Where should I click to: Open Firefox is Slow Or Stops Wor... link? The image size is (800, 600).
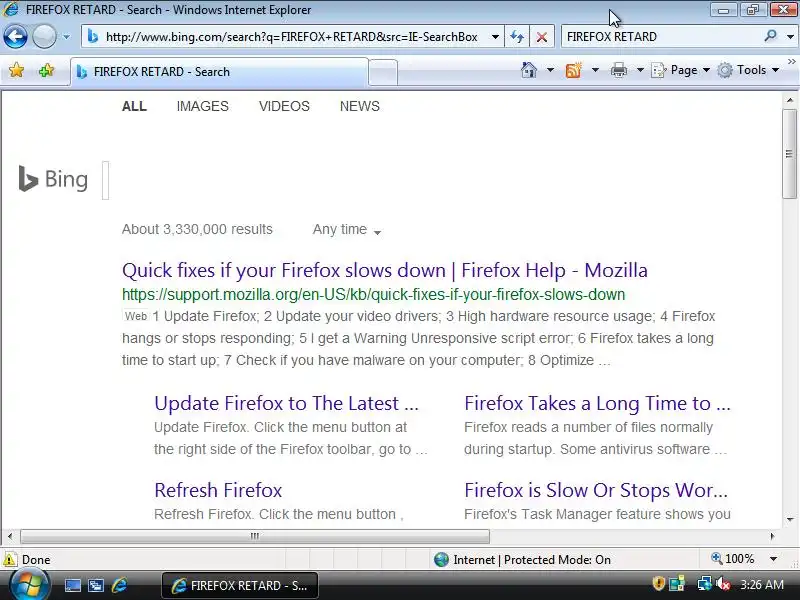coord(596,490)
